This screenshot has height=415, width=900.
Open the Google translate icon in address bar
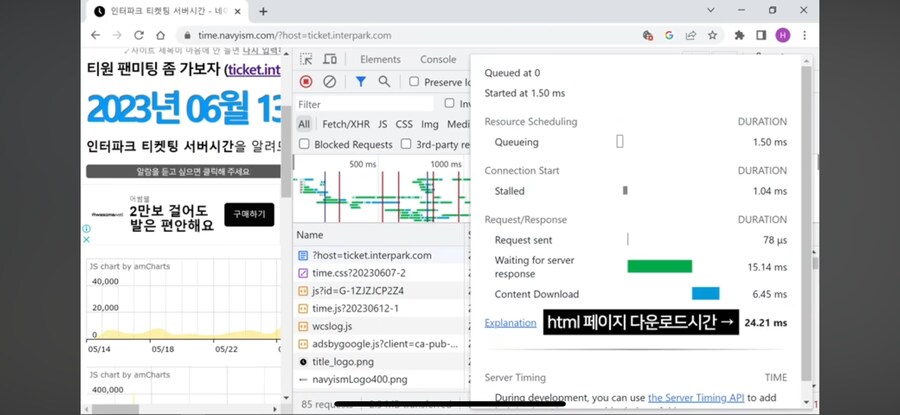(669, 35)
